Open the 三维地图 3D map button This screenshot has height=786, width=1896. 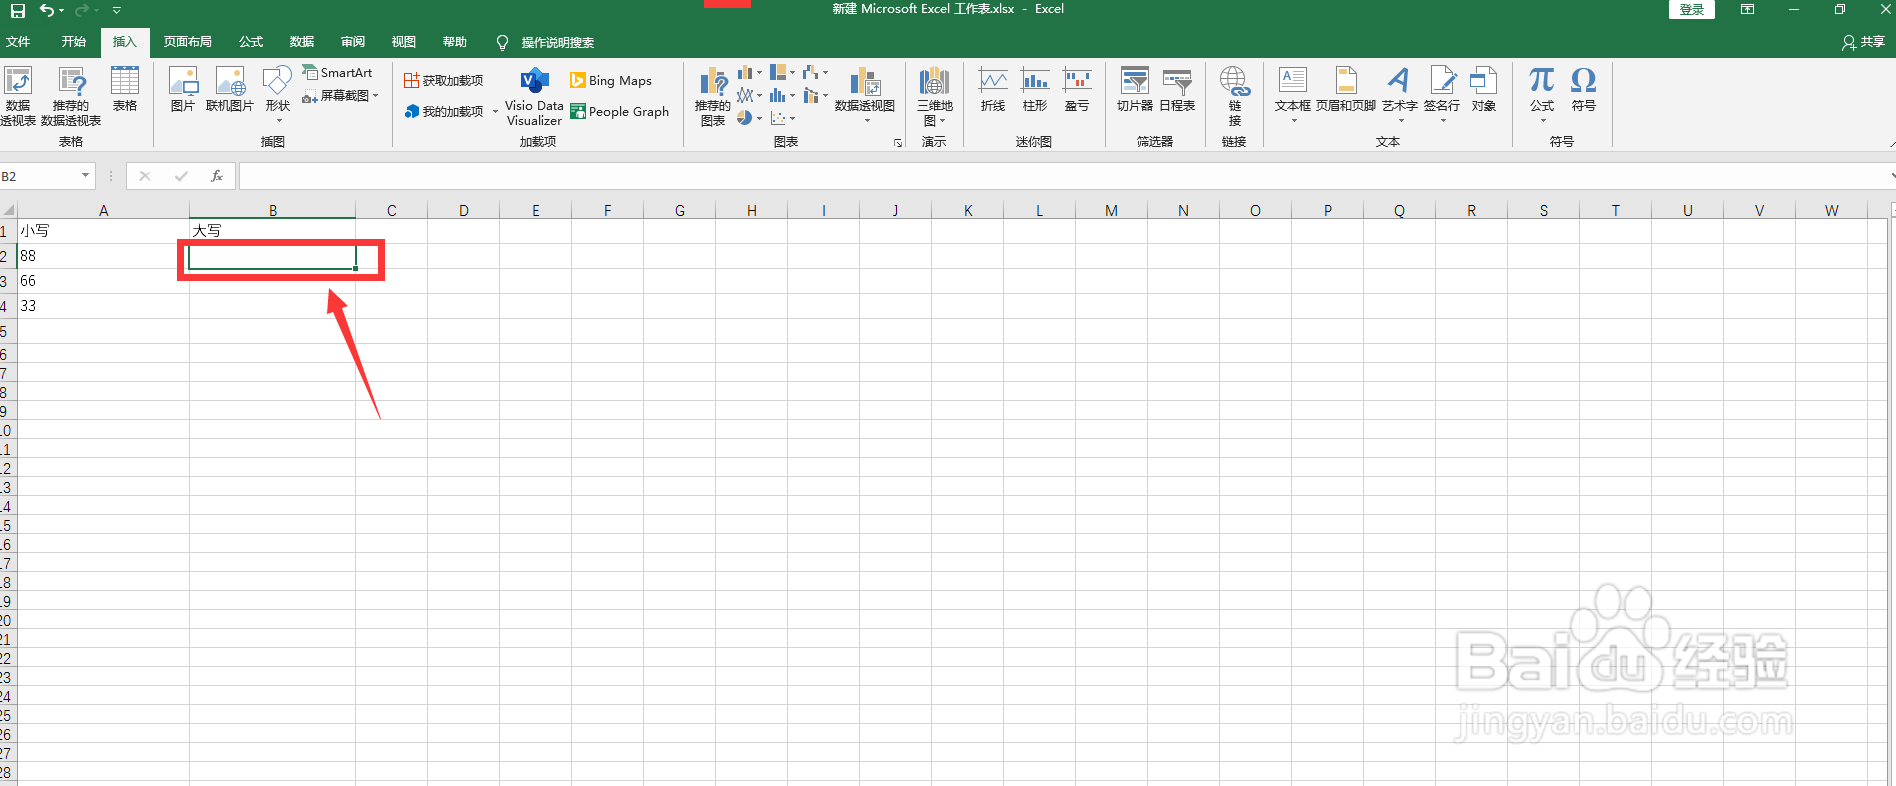point(935,96)
